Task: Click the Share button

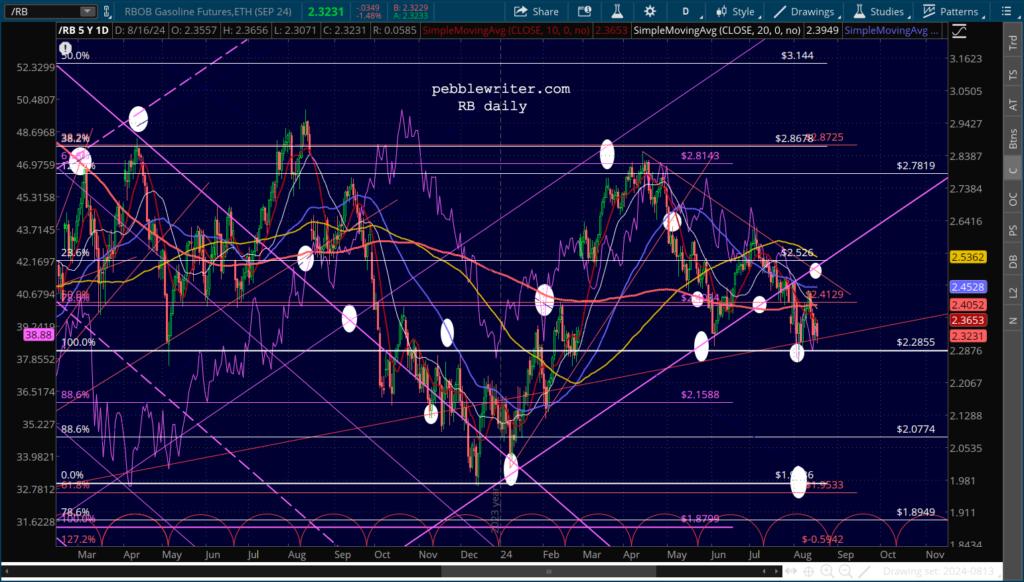Action: click(x=536, y=12)
